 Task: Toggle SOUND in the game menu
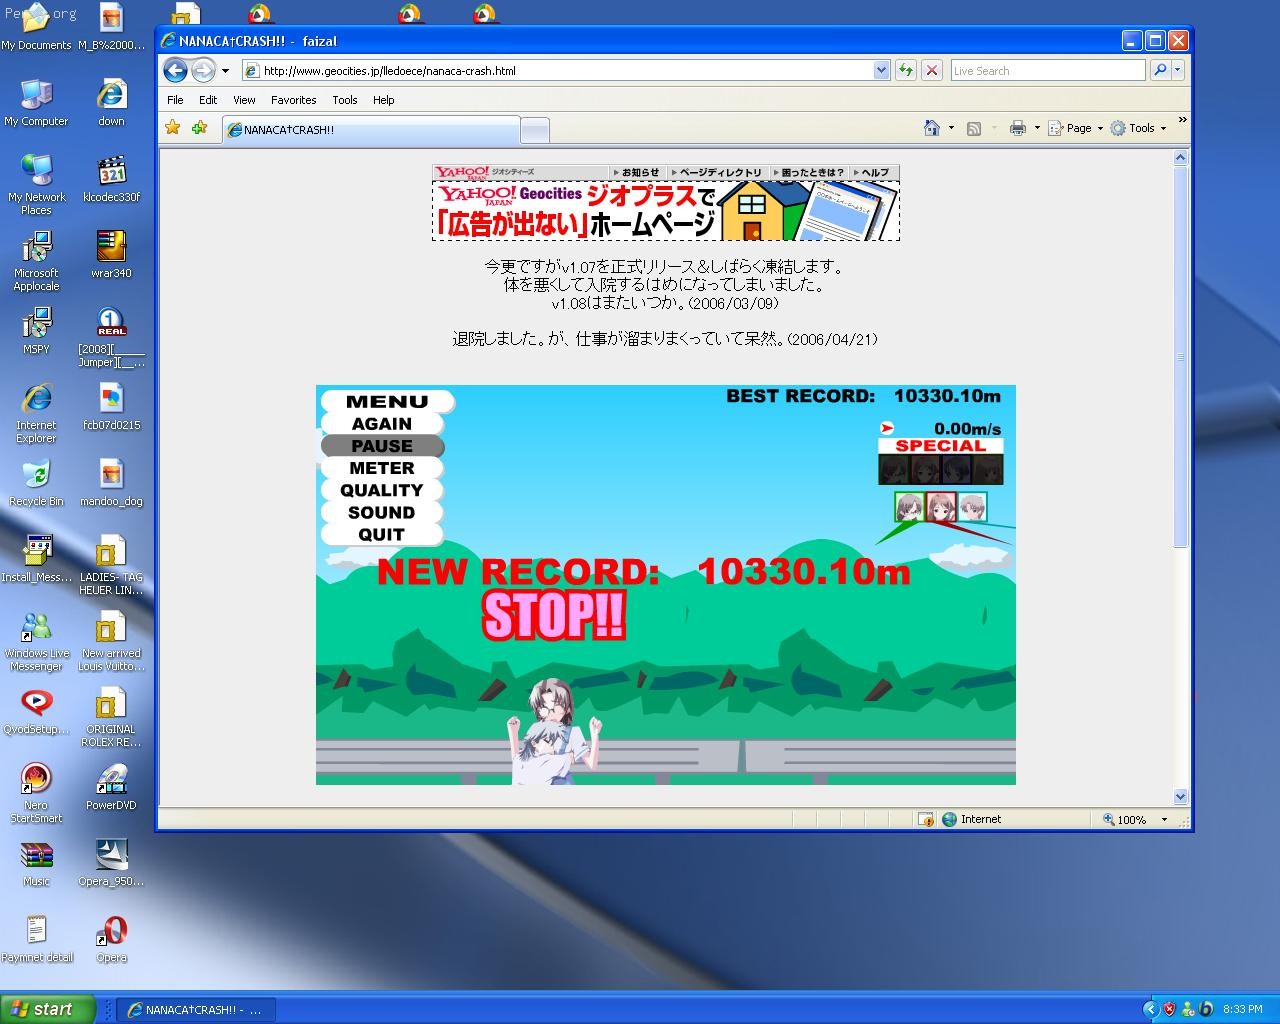pos(381,512)
